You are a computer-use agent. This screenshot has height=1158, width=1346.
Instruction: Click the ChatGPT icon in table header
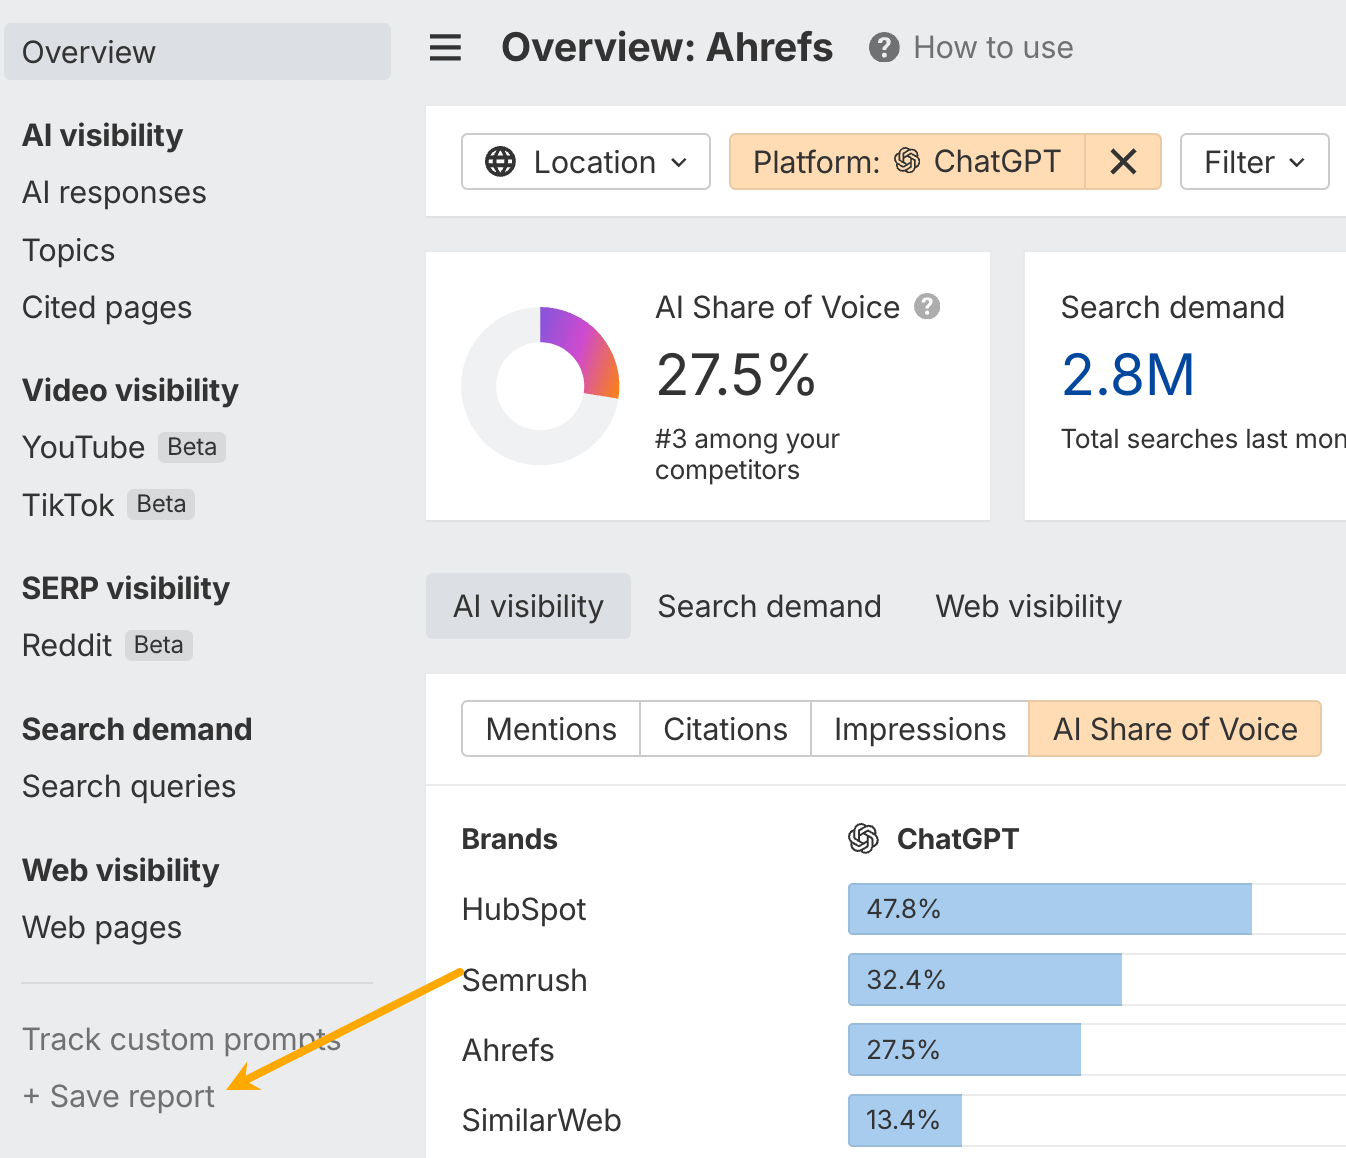(863, 838)
